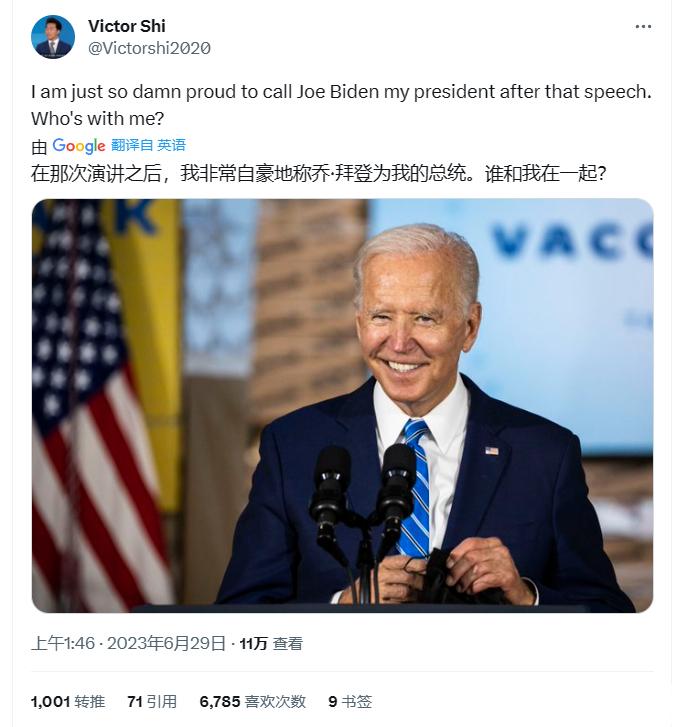Click the "Who's with me?" tweet line
This screenshot has width=673, height=727.
pos(98,119)
